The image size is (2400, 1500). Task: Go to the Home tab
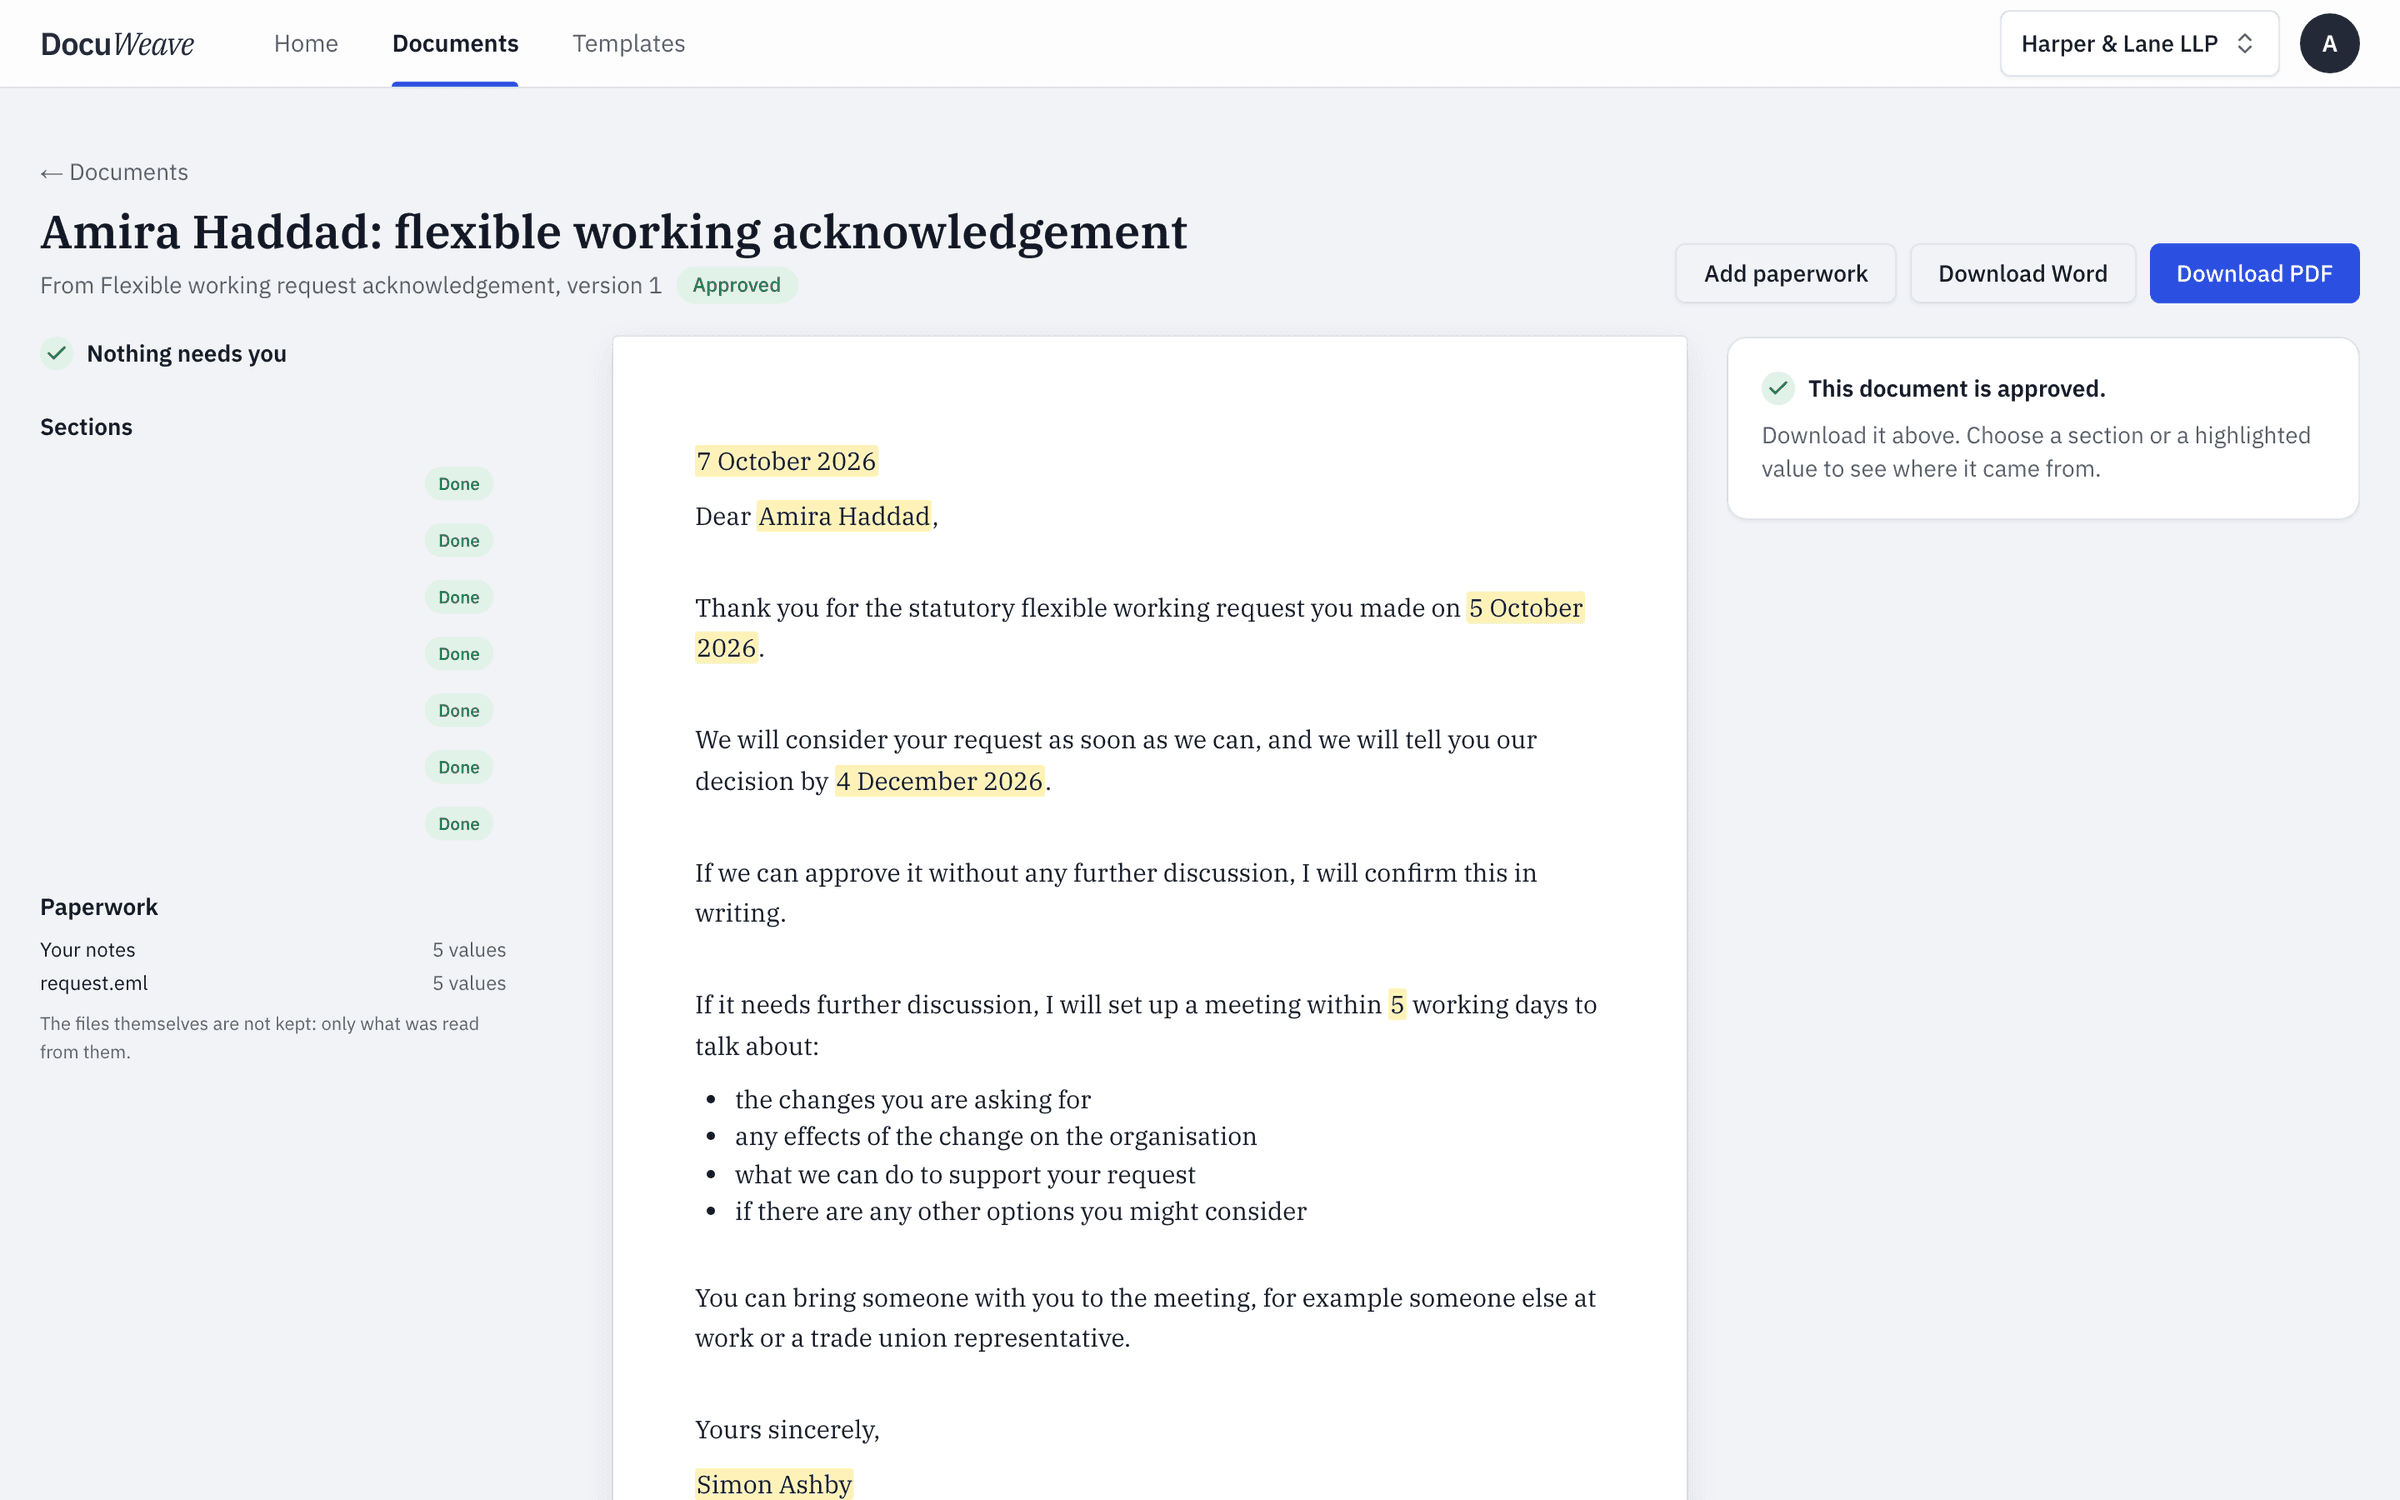point(306,43)
